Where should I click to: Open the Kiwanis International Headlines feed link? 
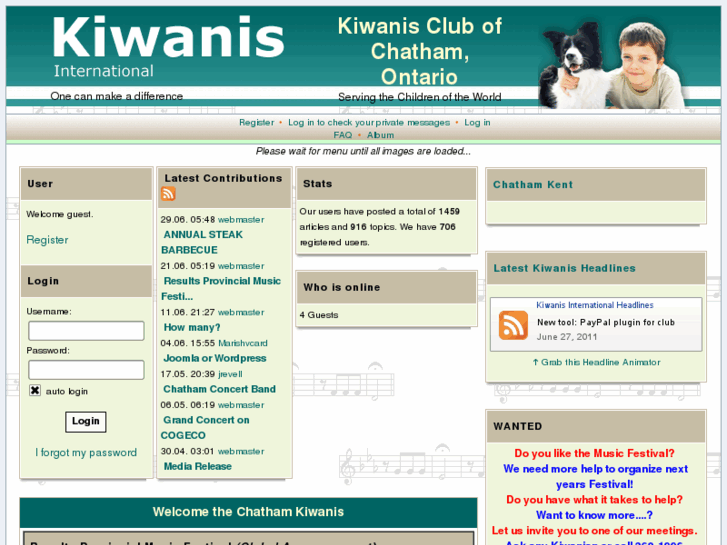click(595, 305)
